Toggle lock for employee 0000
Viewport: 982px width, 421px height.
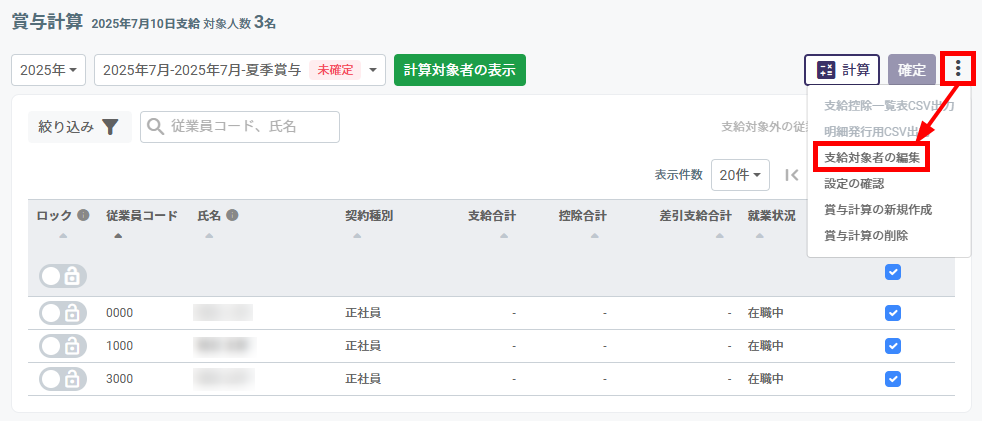tap(63, 313)
